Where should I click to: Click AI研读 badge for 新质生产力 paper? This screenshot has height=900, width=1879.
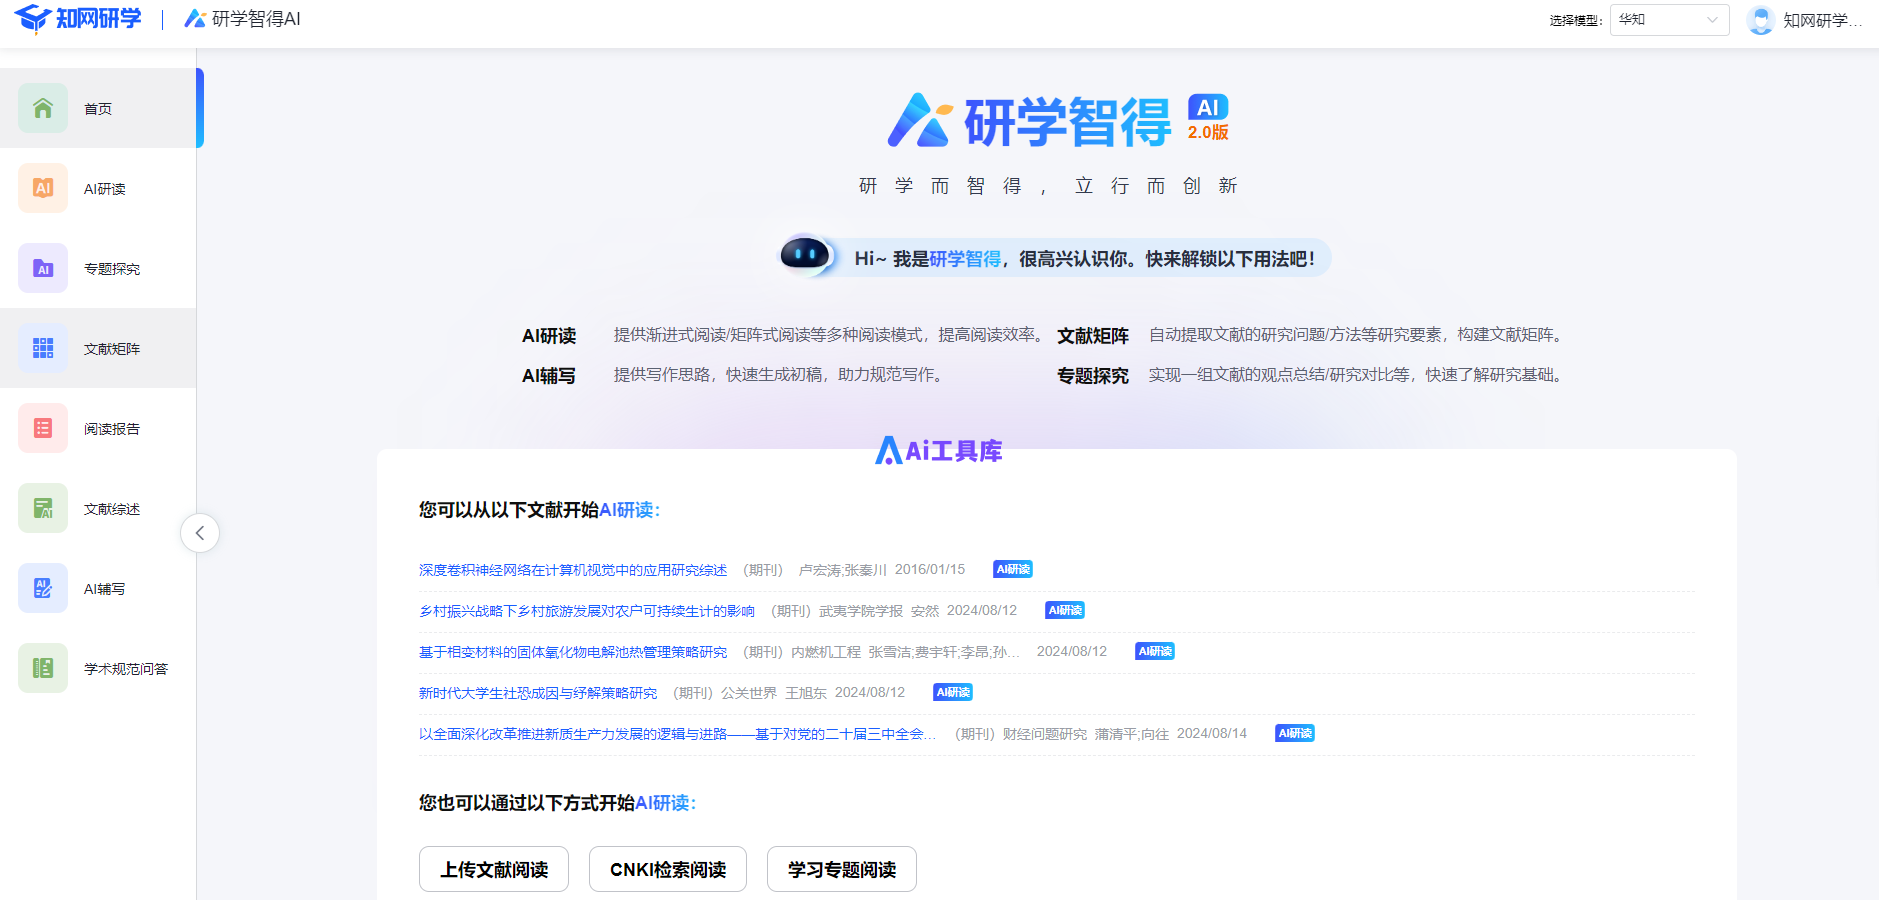coord(1295,733)
